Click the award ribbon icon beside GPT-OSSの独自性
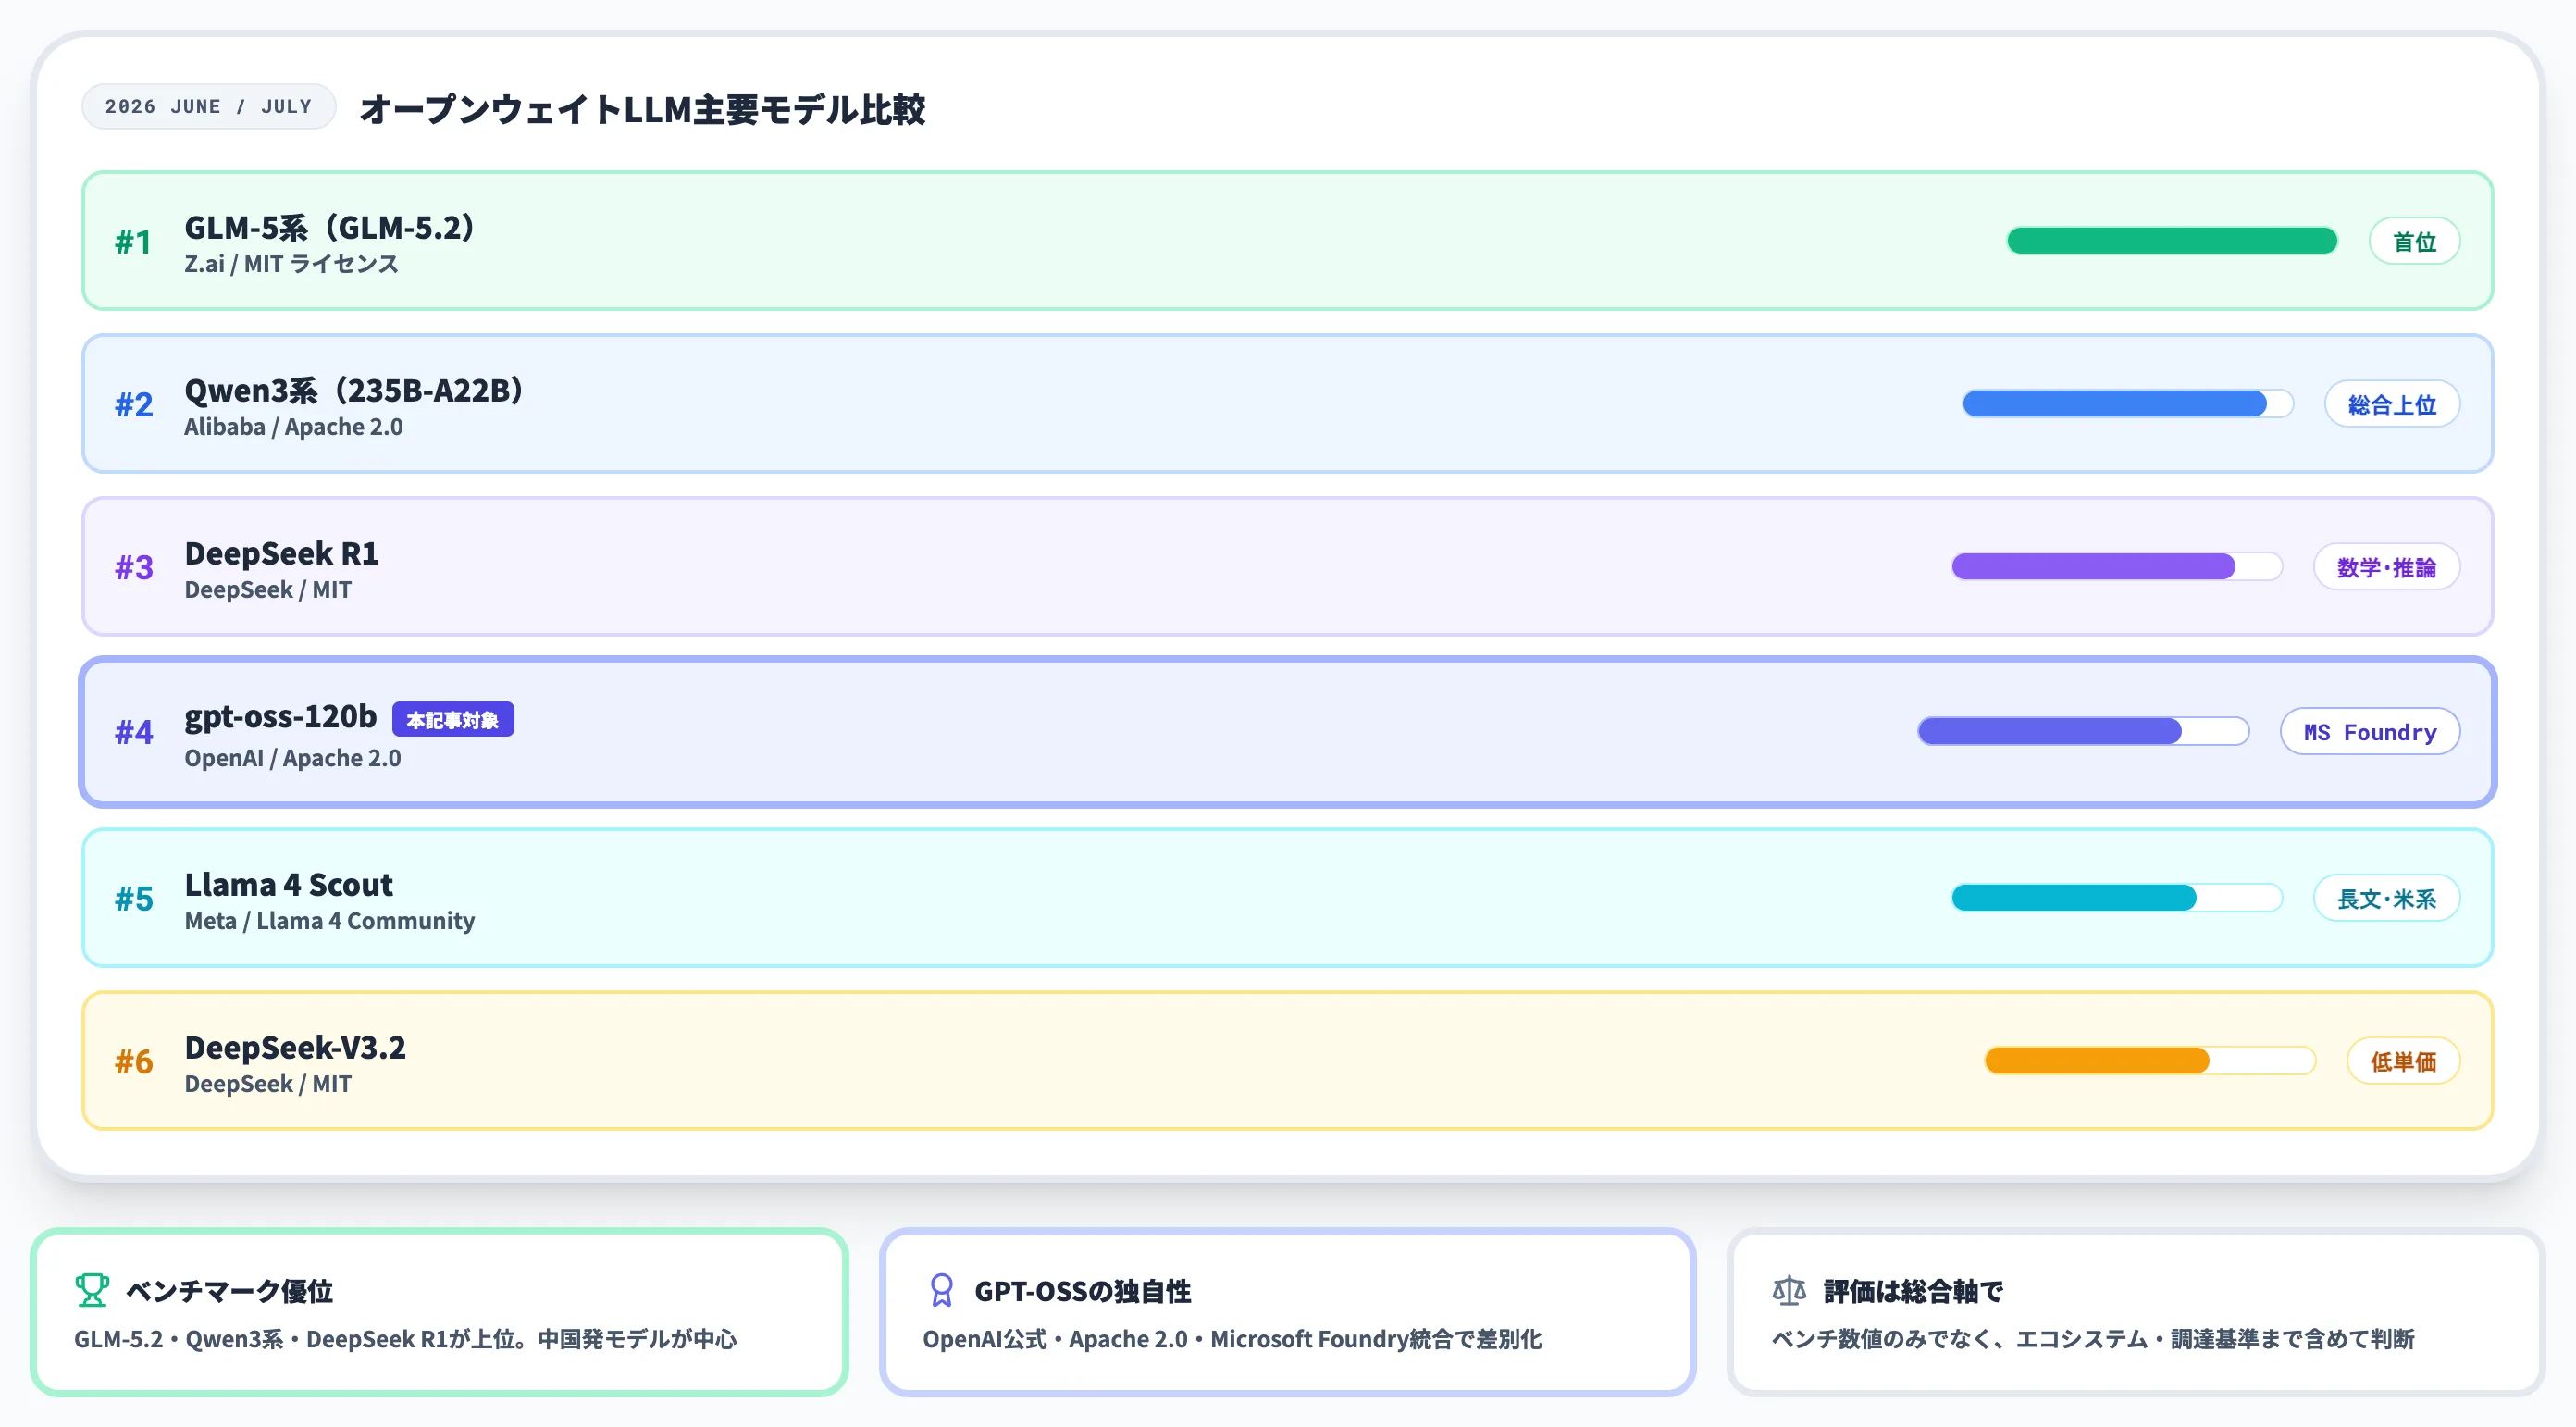 coord(941,1290)
